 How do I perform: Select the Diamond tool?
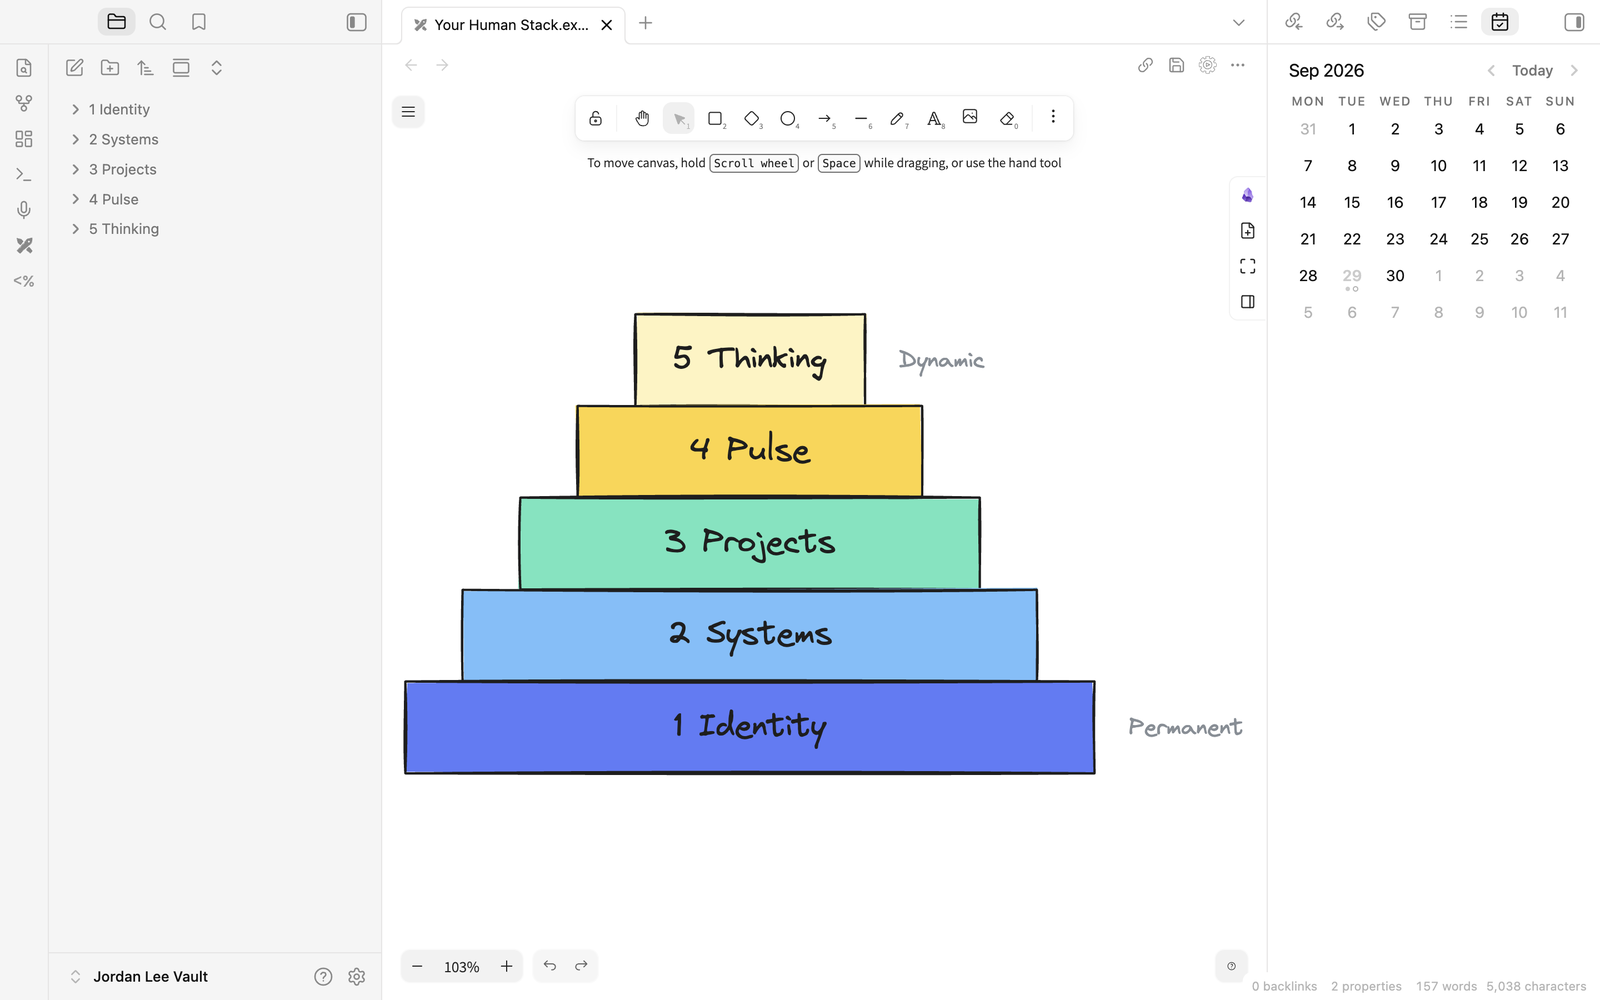(752, 118)
